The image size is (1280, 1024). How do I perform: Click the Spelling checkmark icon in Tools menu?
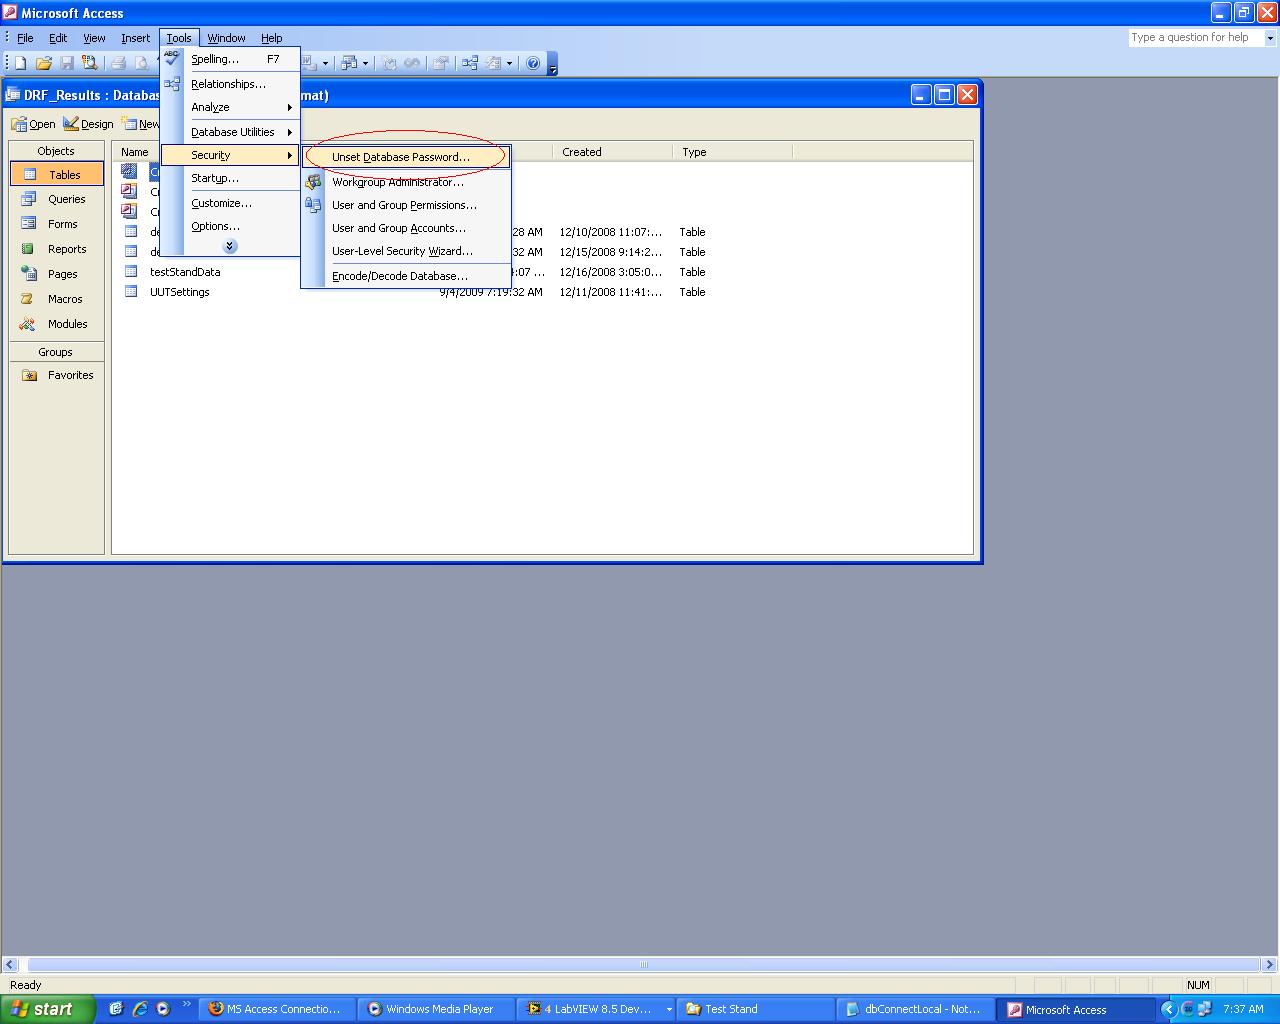172,59
